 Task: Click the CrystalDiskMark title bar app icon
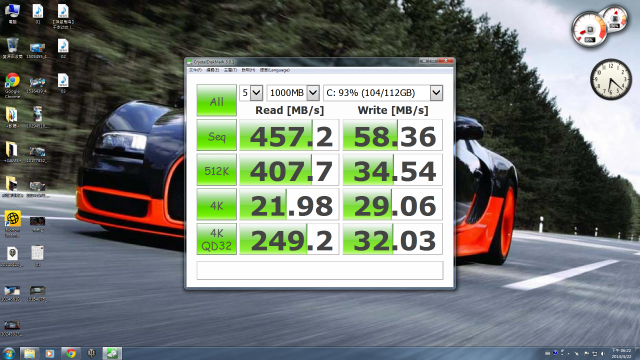click(189, 62)
